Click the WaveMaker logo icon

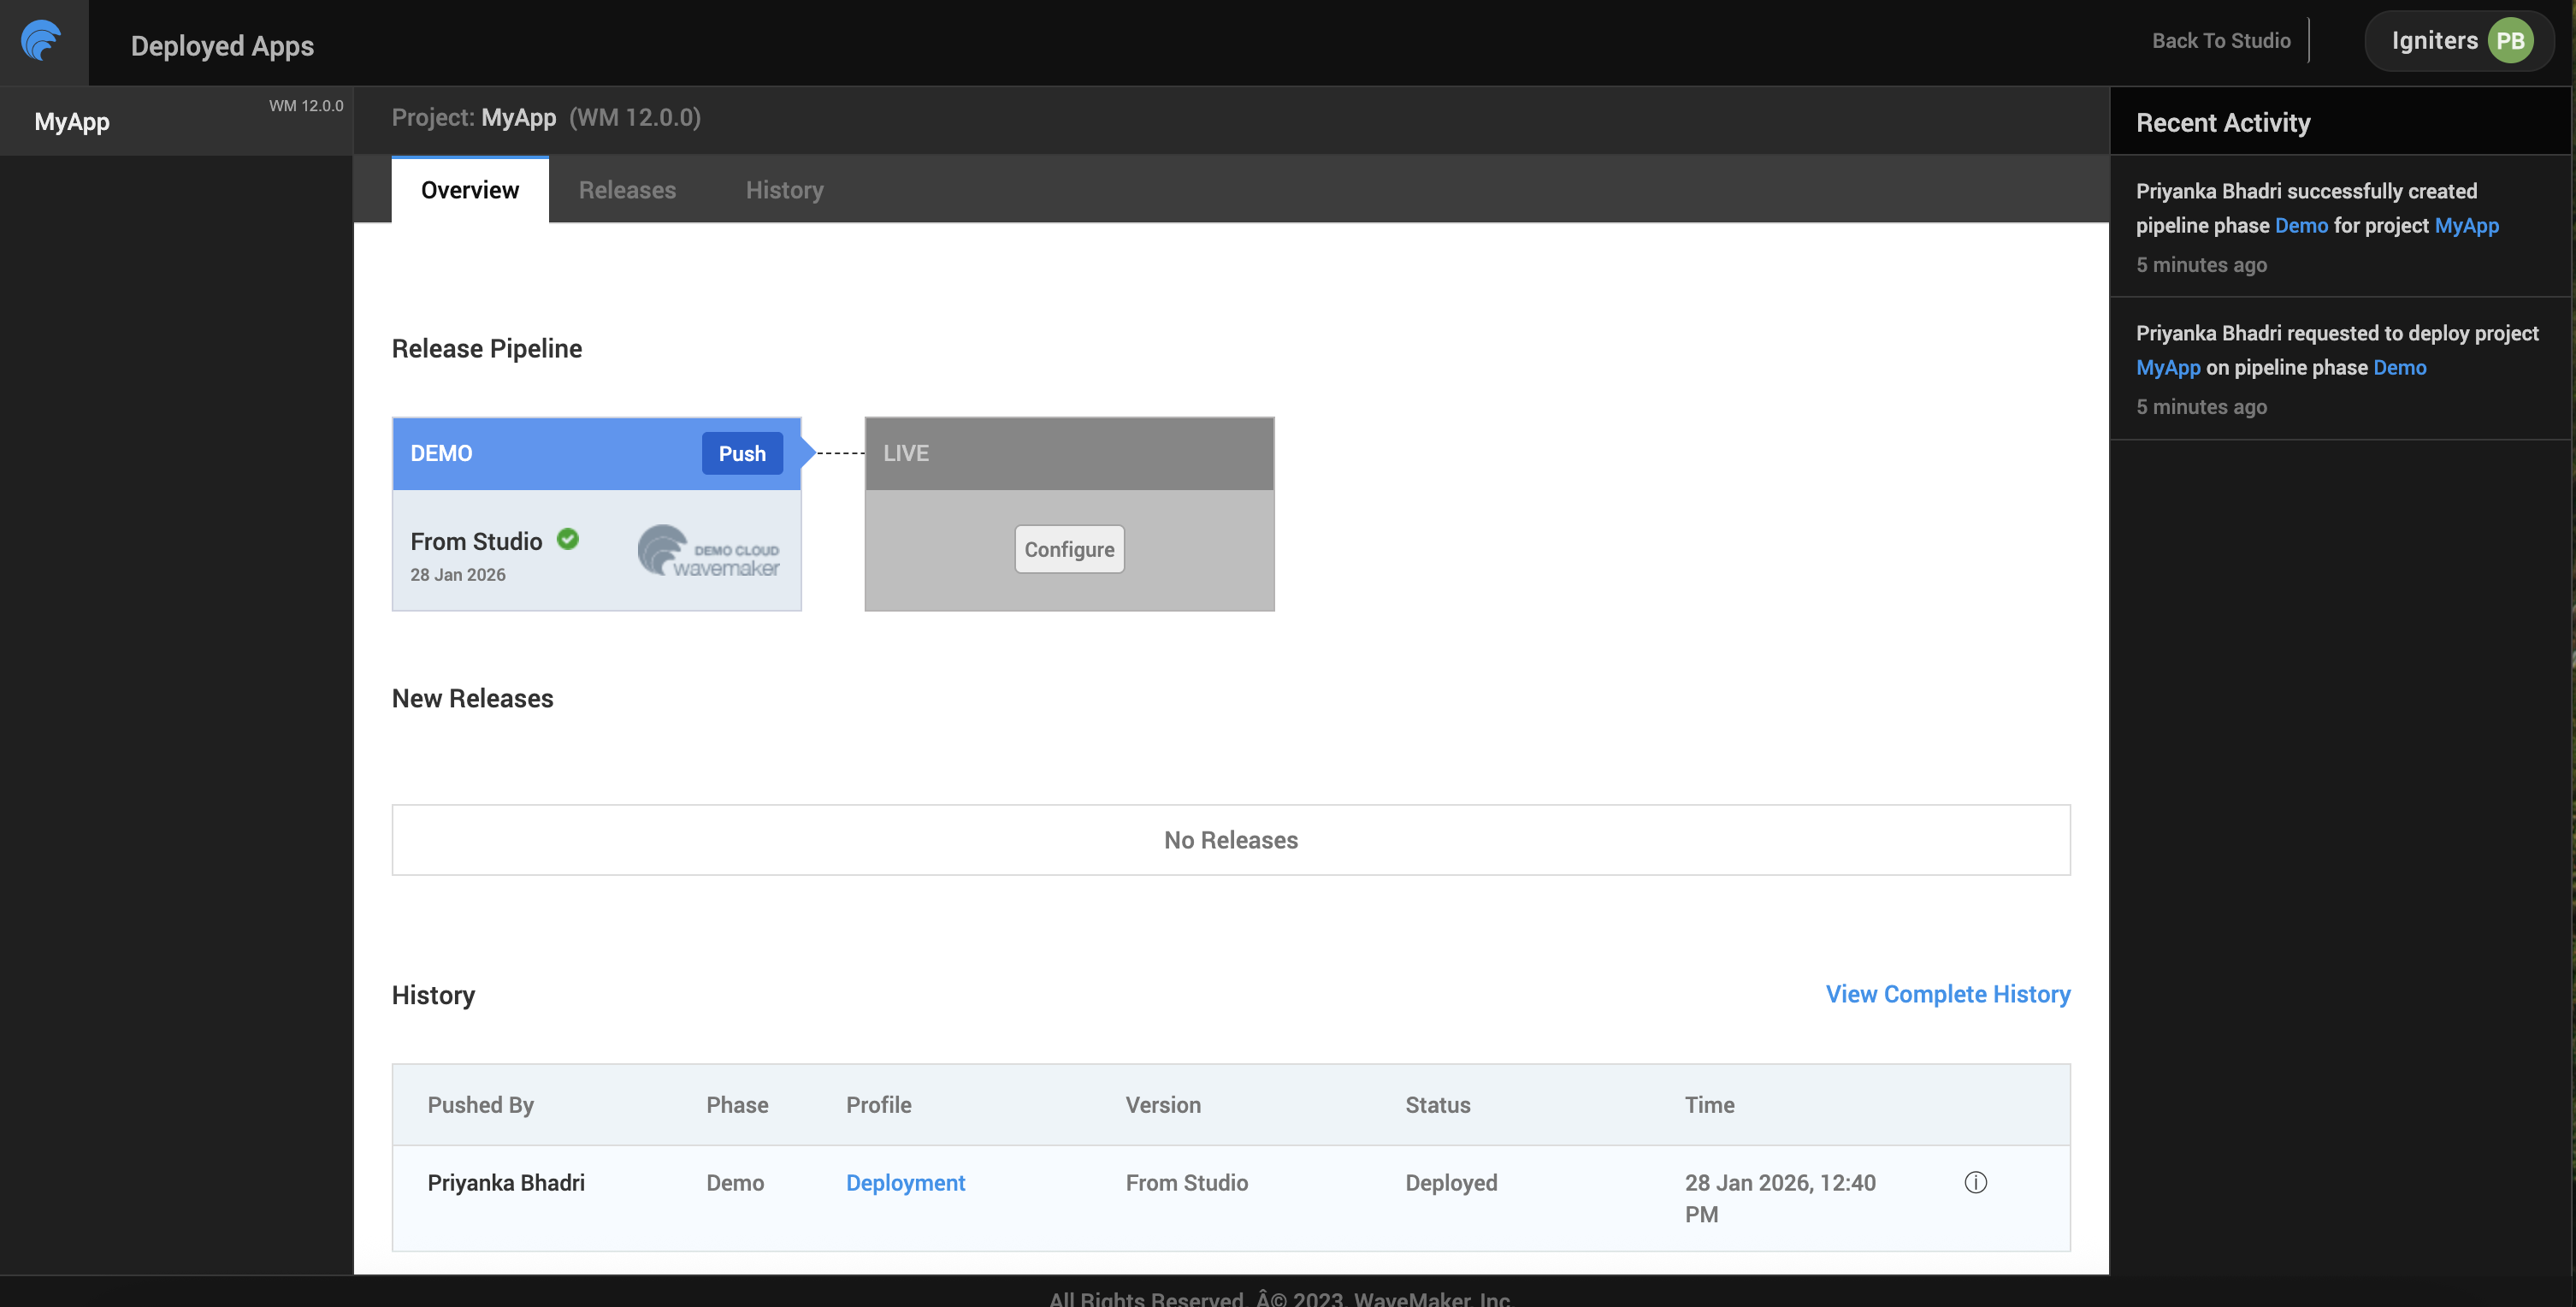[42, 41]
